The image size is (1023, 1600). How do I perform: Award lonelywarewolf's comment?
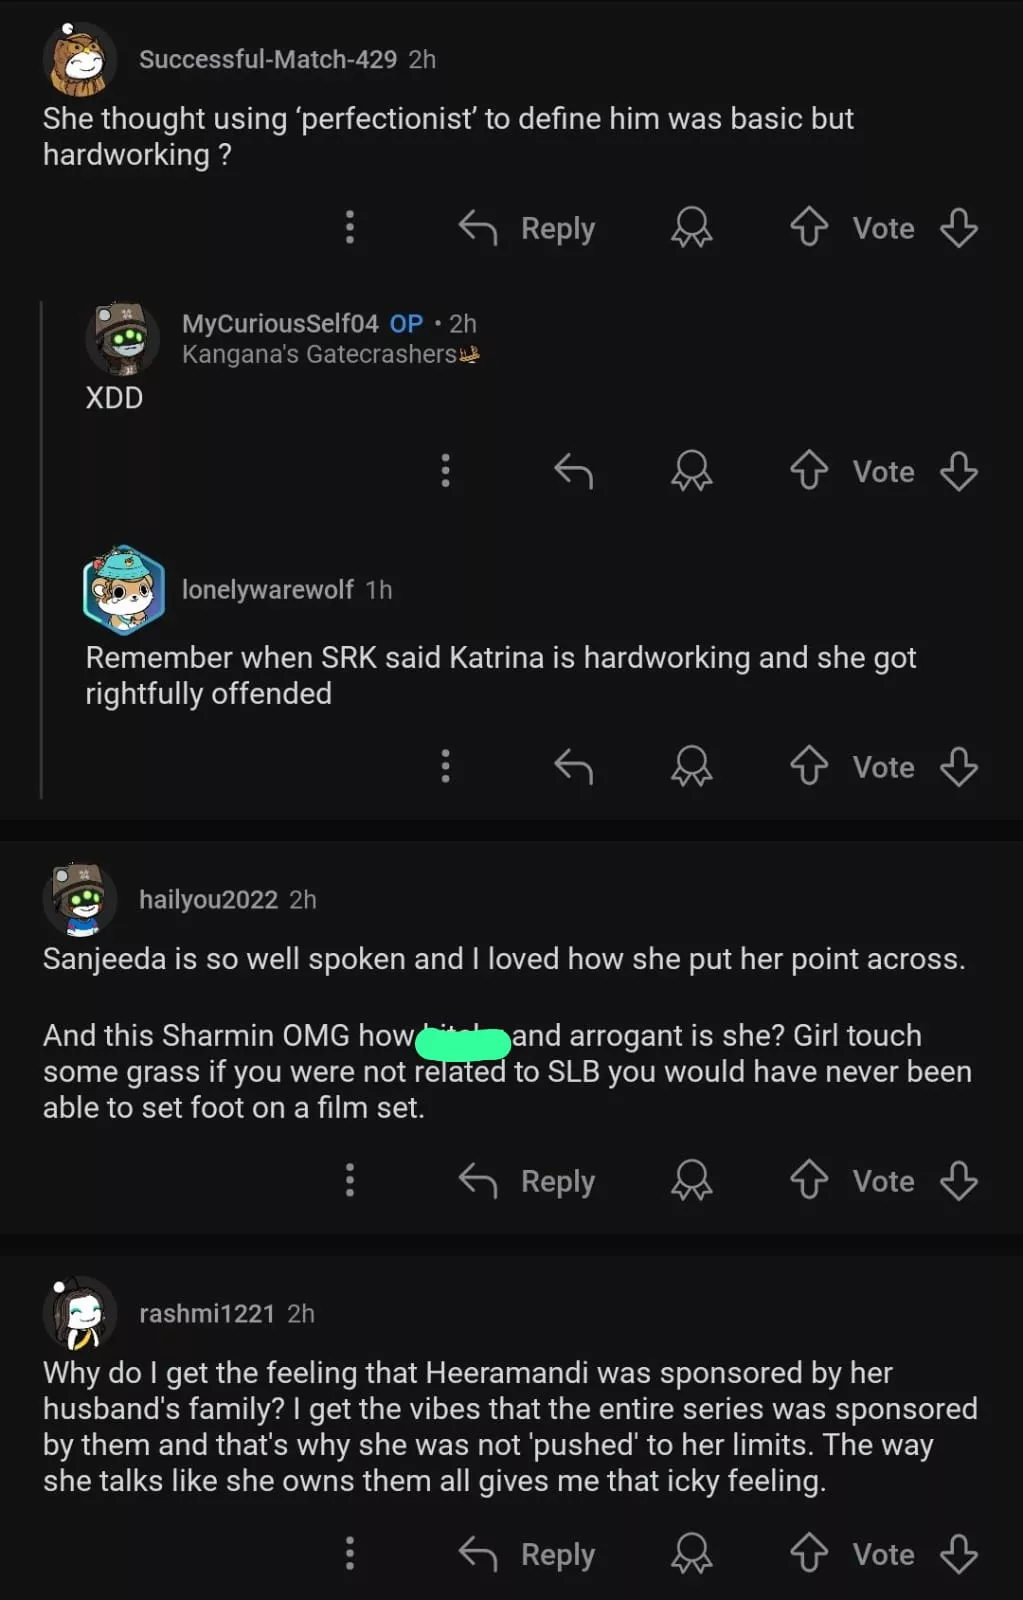coord(691,766)
